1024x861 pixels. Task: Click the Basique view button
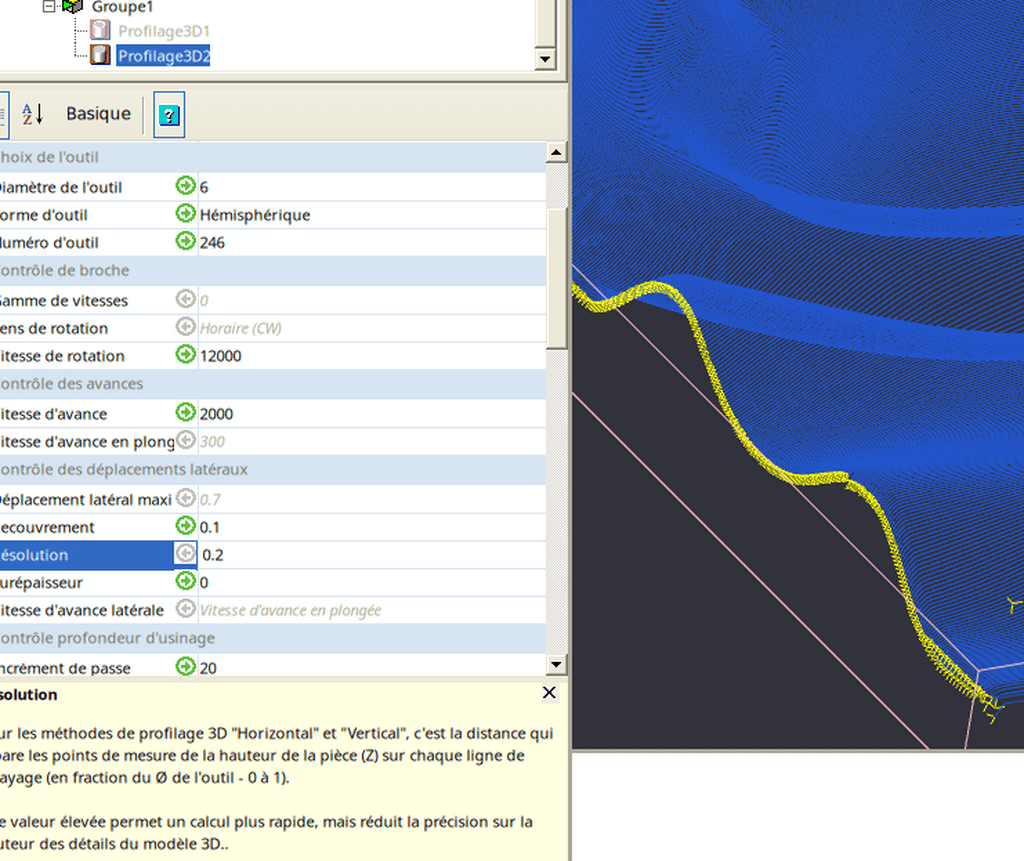pyautogui.click(x=98, y=114)
